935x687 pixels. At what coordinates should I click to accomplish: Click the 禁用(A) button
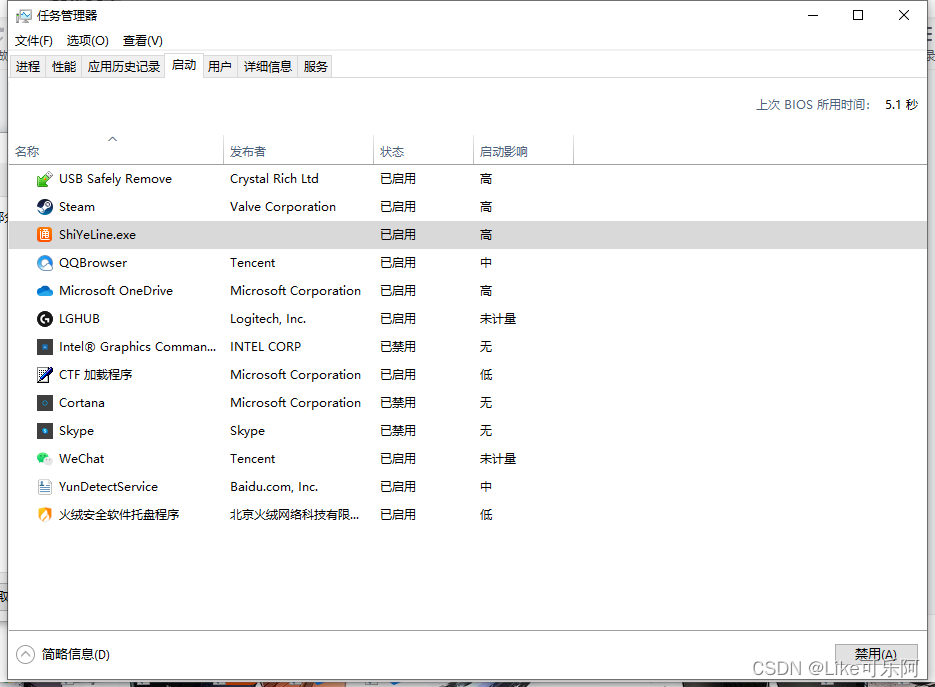875,654
